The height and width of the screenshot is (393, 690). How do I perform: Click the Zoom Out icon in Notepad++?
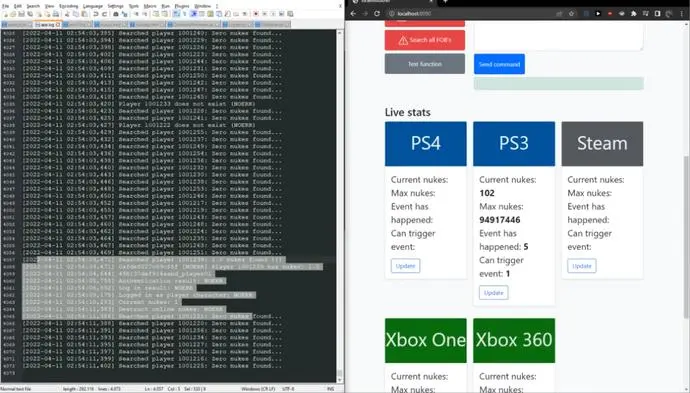pos(145,14)
